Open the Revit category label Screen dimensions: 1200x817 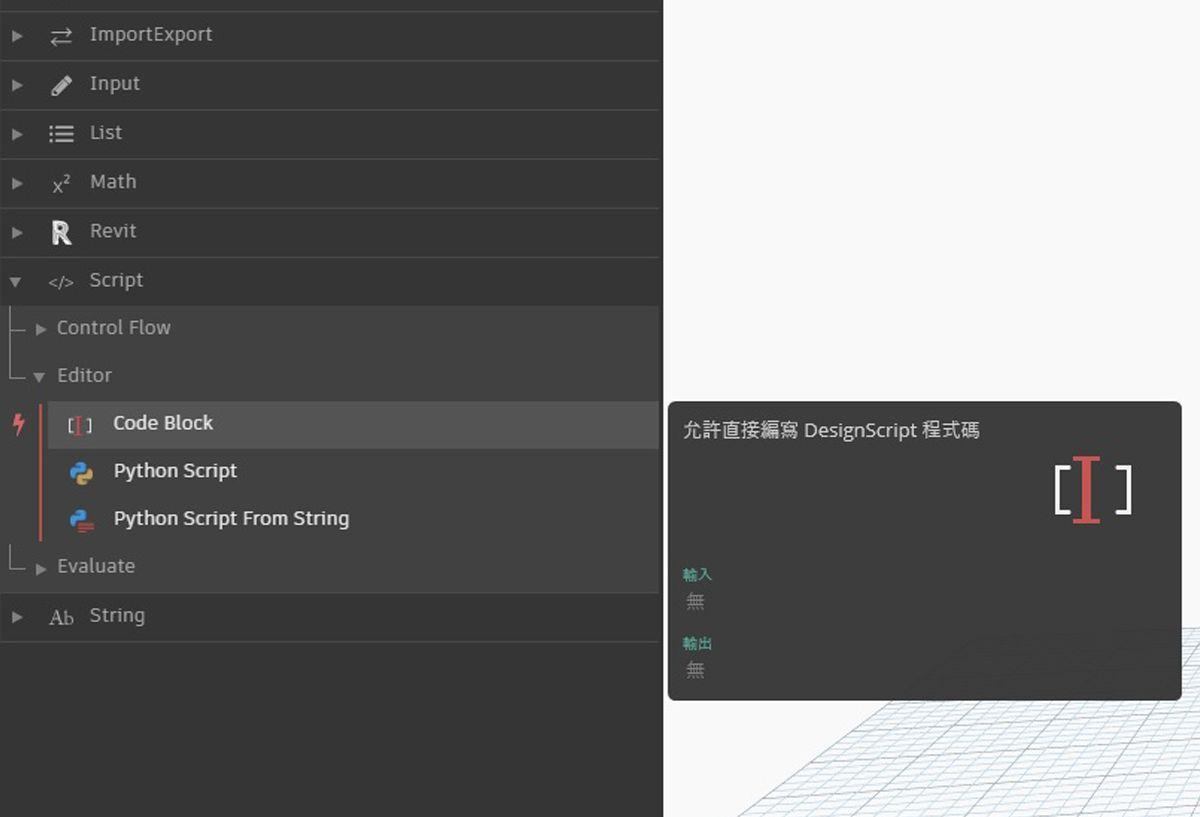pyautogui.click(x=113, y=230)
